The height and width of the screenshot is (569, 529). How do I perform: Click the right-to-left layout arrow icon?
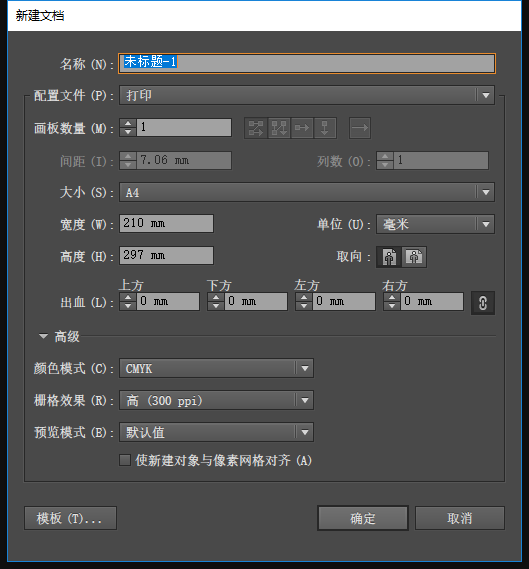pyautogui.click(x=360, y=128)
